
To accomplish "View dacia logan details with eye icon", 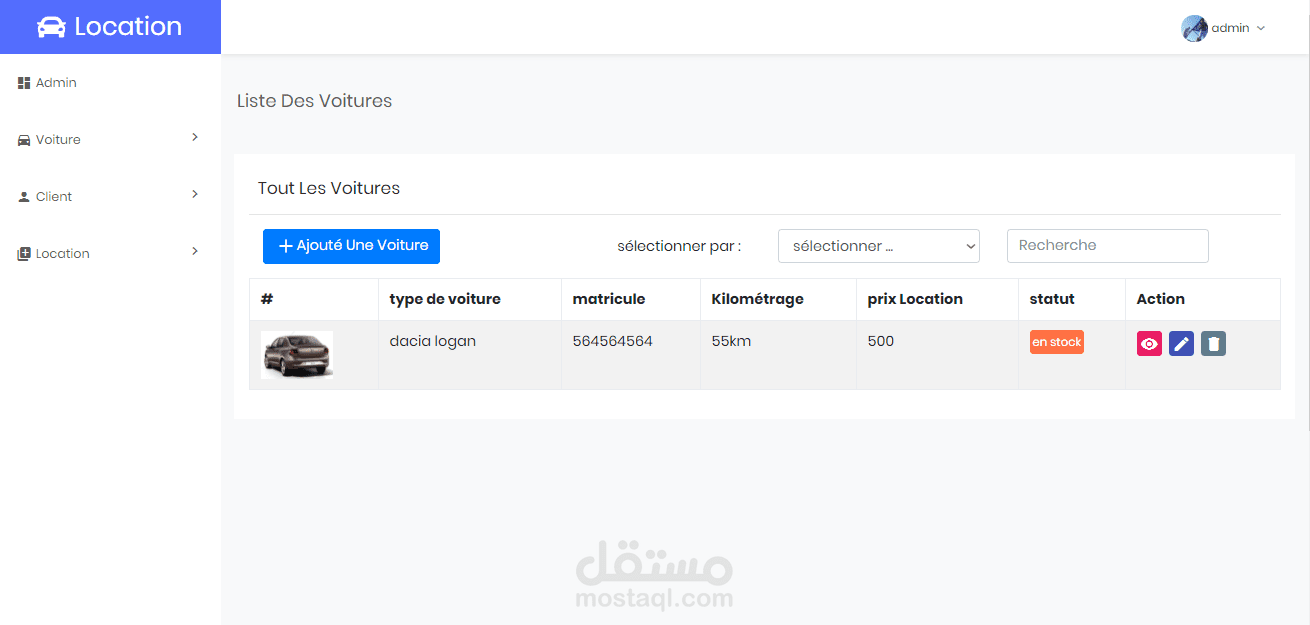I will 1149,344.
